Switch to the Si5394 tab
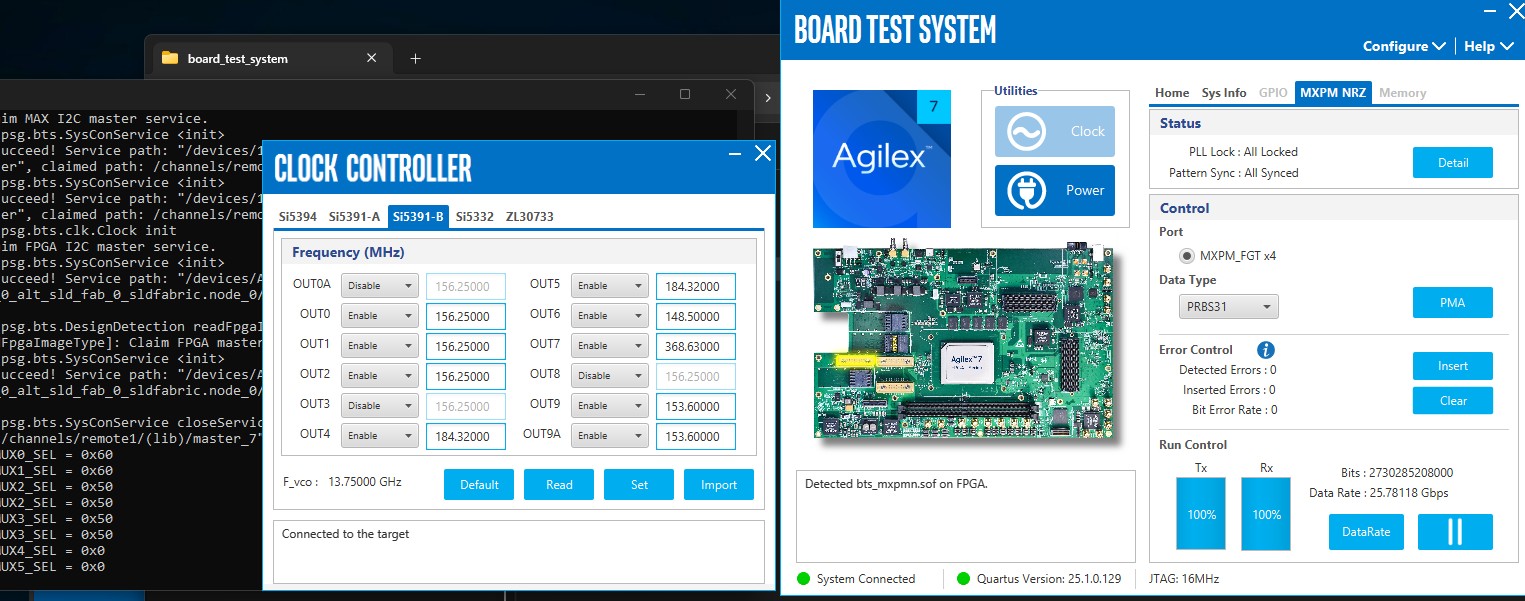Image resolution: width=1525 pixels, height=601 pixels. click(298, 217)
